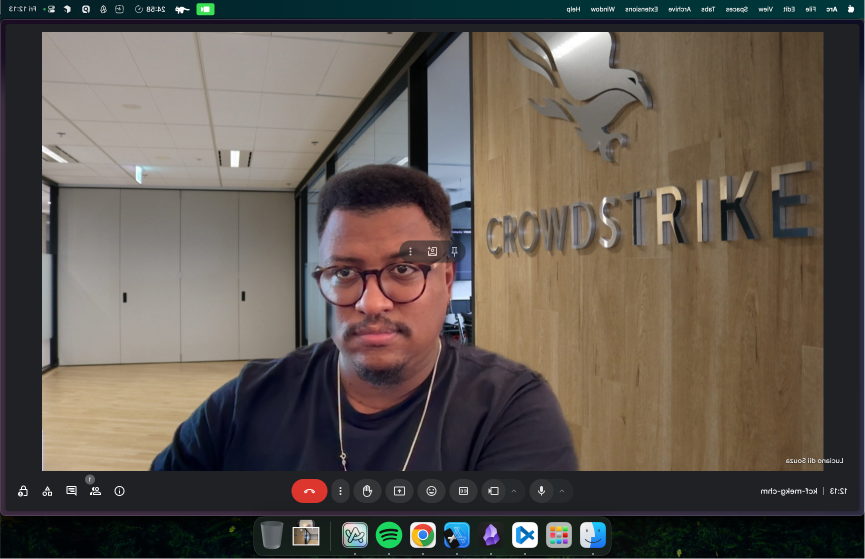
Task: Open Launchpad from the dock
Action: (559, 535)
